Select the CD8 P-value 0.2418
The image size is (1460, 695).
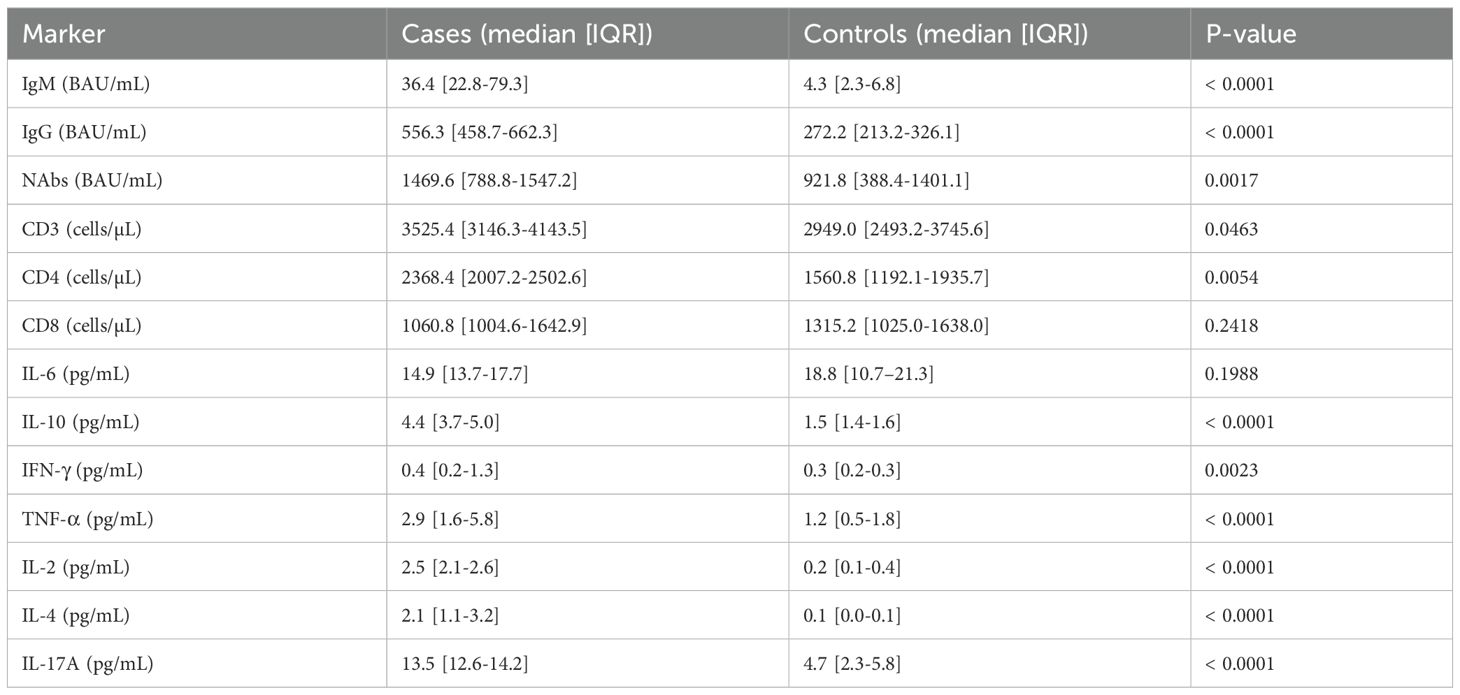[x=1232, y=326]
